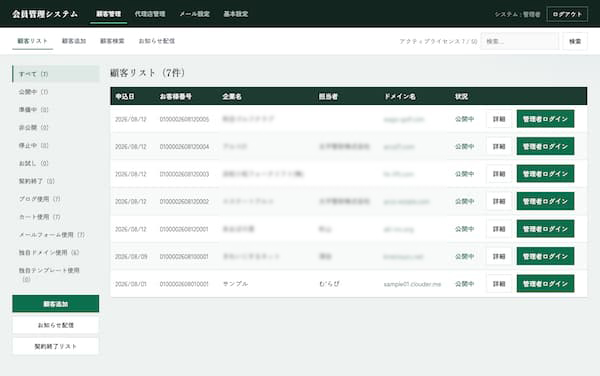
Task: Click the ドメイン名 column header
Action: click(x=399, y=96)
